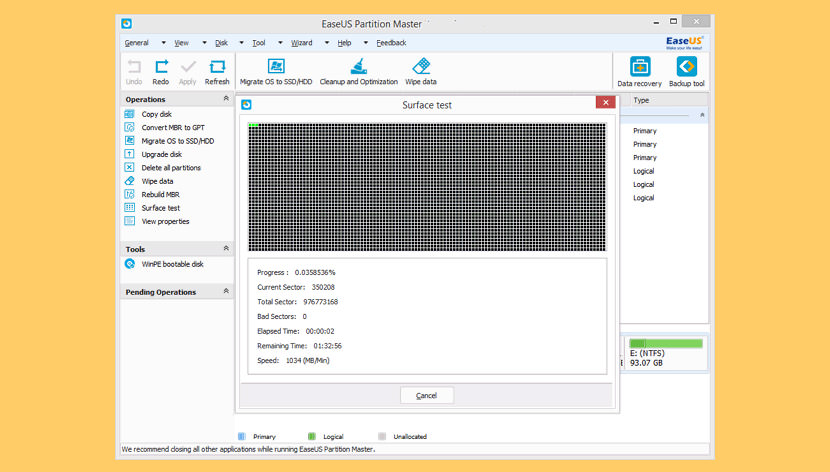830x472 pixels.
Task: Select Copy disk operation text
Action: (157, 114)
